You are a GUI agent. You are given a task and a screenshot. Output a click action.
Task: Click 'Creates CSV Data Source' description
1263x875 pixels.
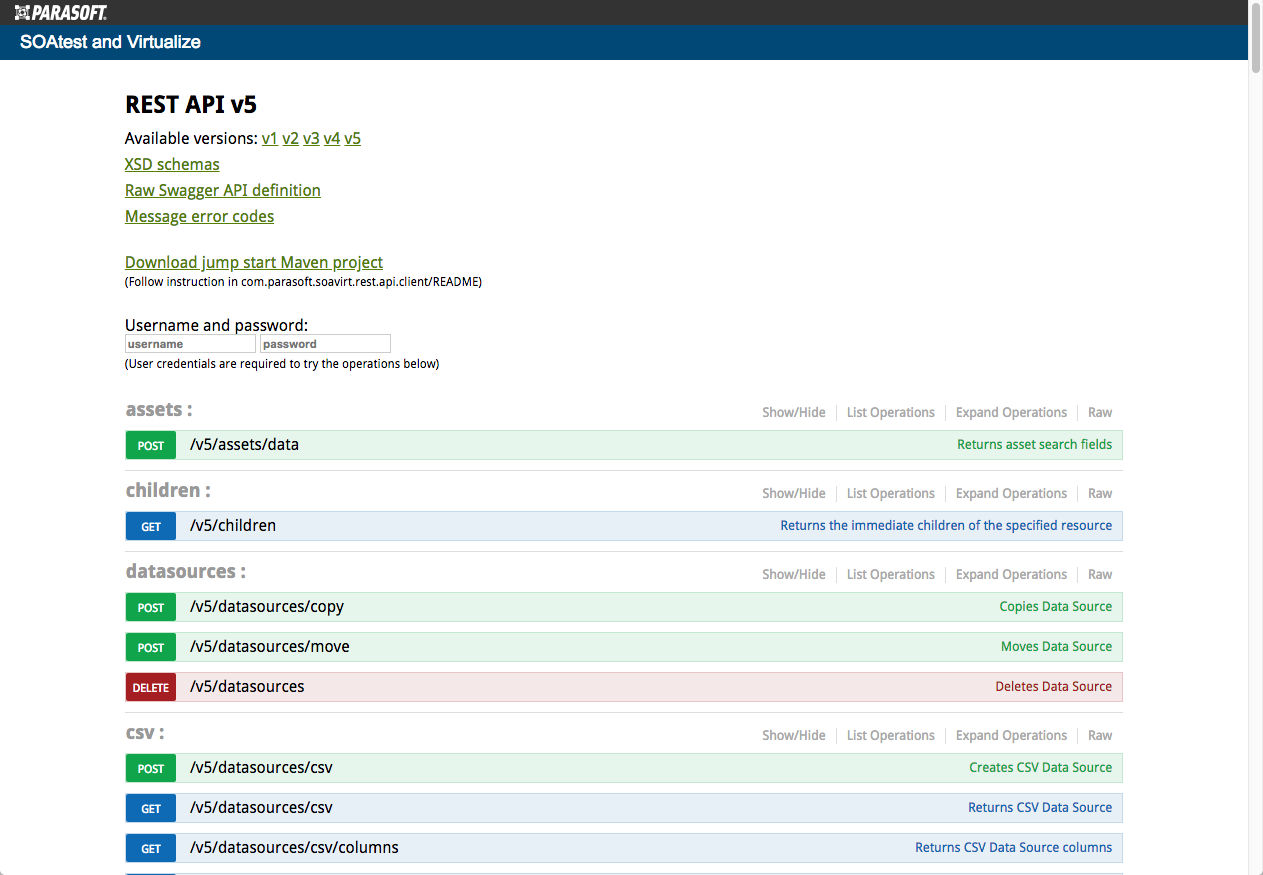pyautogui.click(x=1041, y=768)
